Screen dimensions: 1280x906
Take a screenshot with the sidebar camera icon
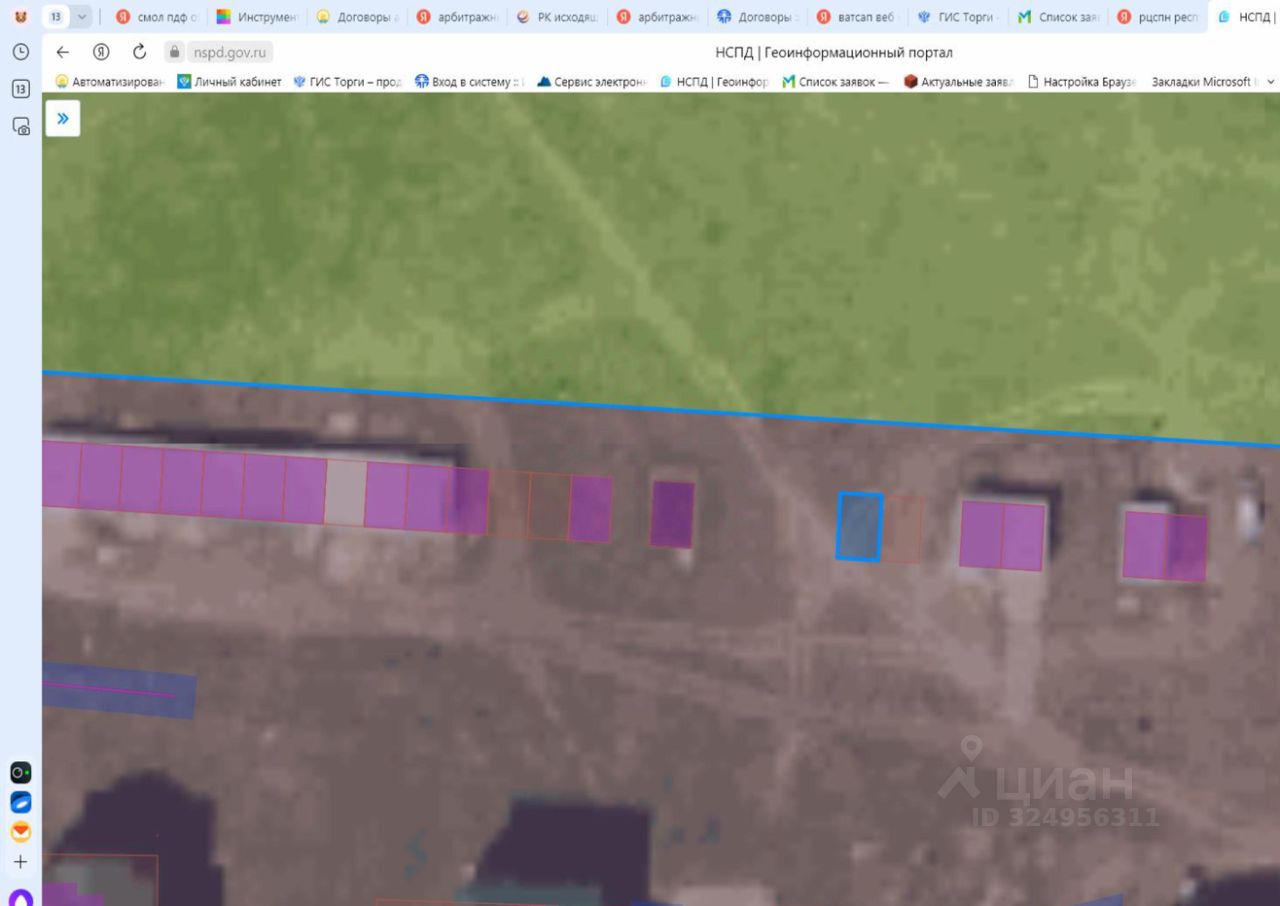click(21, 126)
